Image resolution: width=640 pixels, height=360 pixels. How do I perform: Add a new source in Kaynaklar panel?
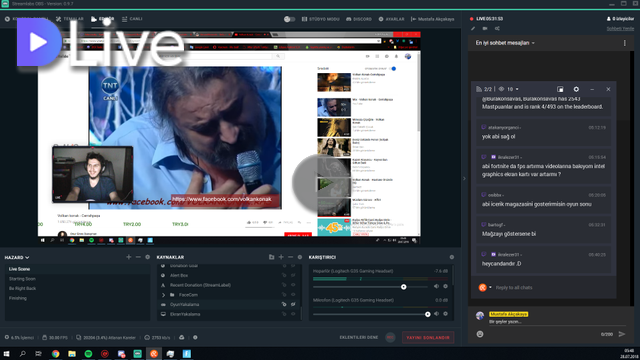(x=281, y=257)
